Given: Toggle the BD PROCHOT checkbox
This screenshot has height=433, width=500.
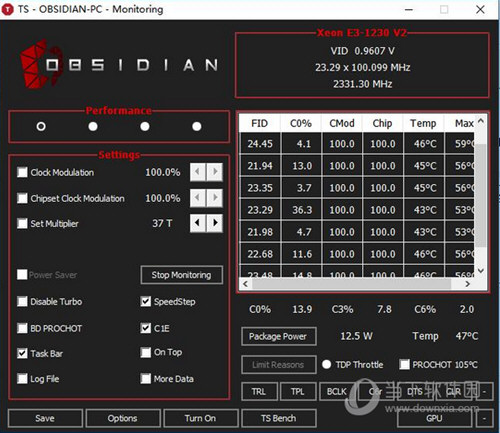Looking at the screenshot, I should point(22,328).
